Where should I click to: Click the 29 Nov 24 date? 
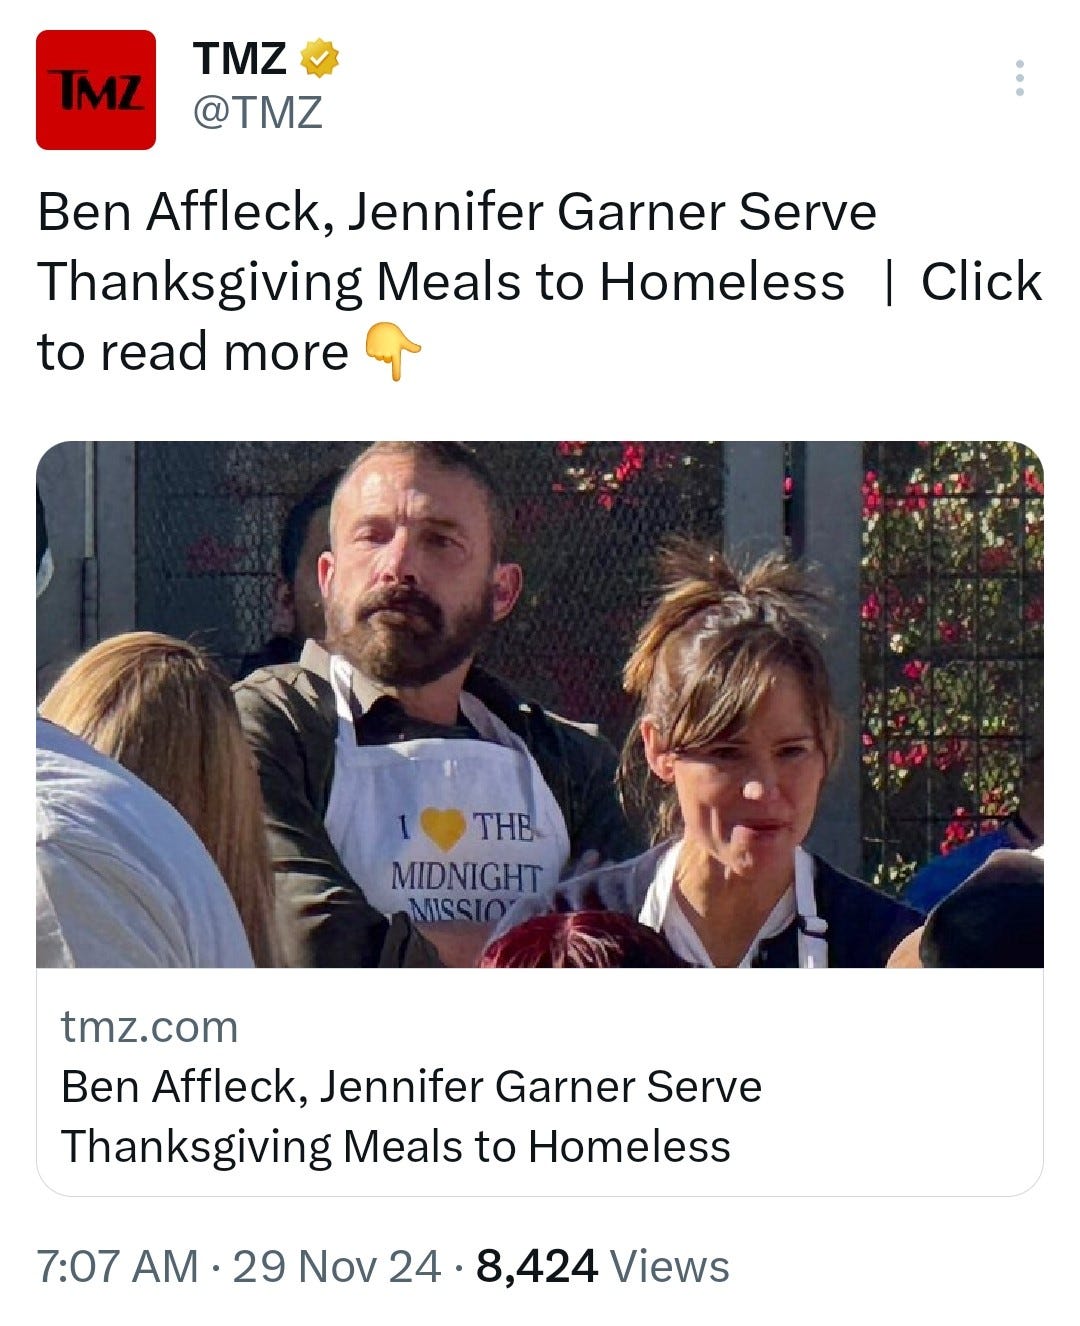336,1266
